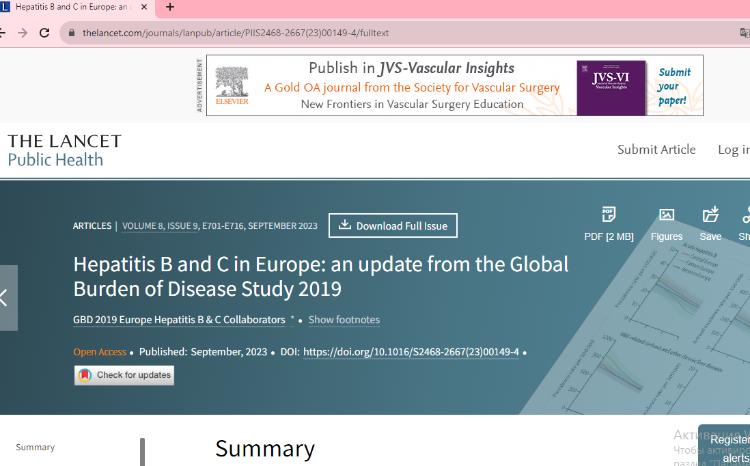Open GBD 2019 Europe Hepatitis Collaborators link
The height and width of the screenshot is (466, 750).
pyautogui.click(x=179, y=320)
